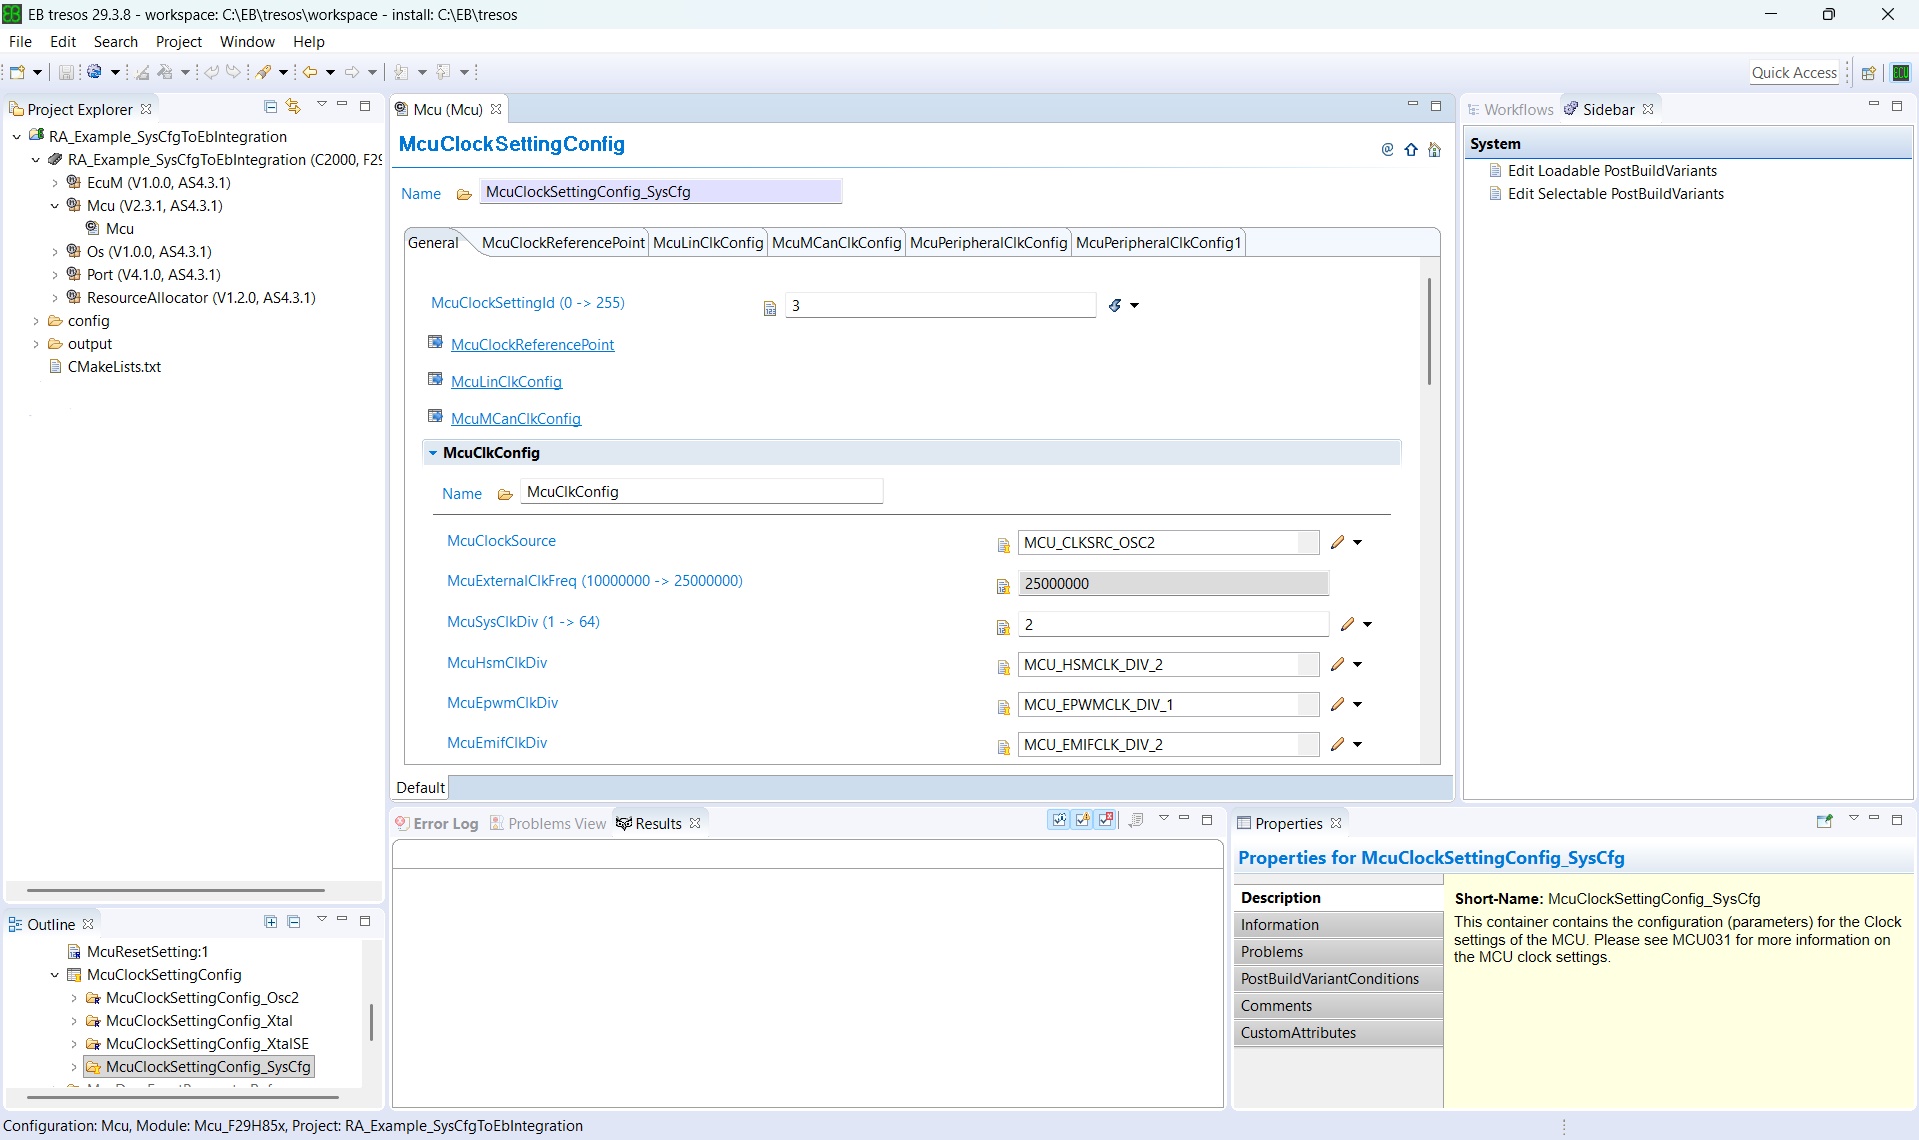
Task: Click the pencil icon for McuClockSource
Action: pyautogui.click(x=1338, y=542)
